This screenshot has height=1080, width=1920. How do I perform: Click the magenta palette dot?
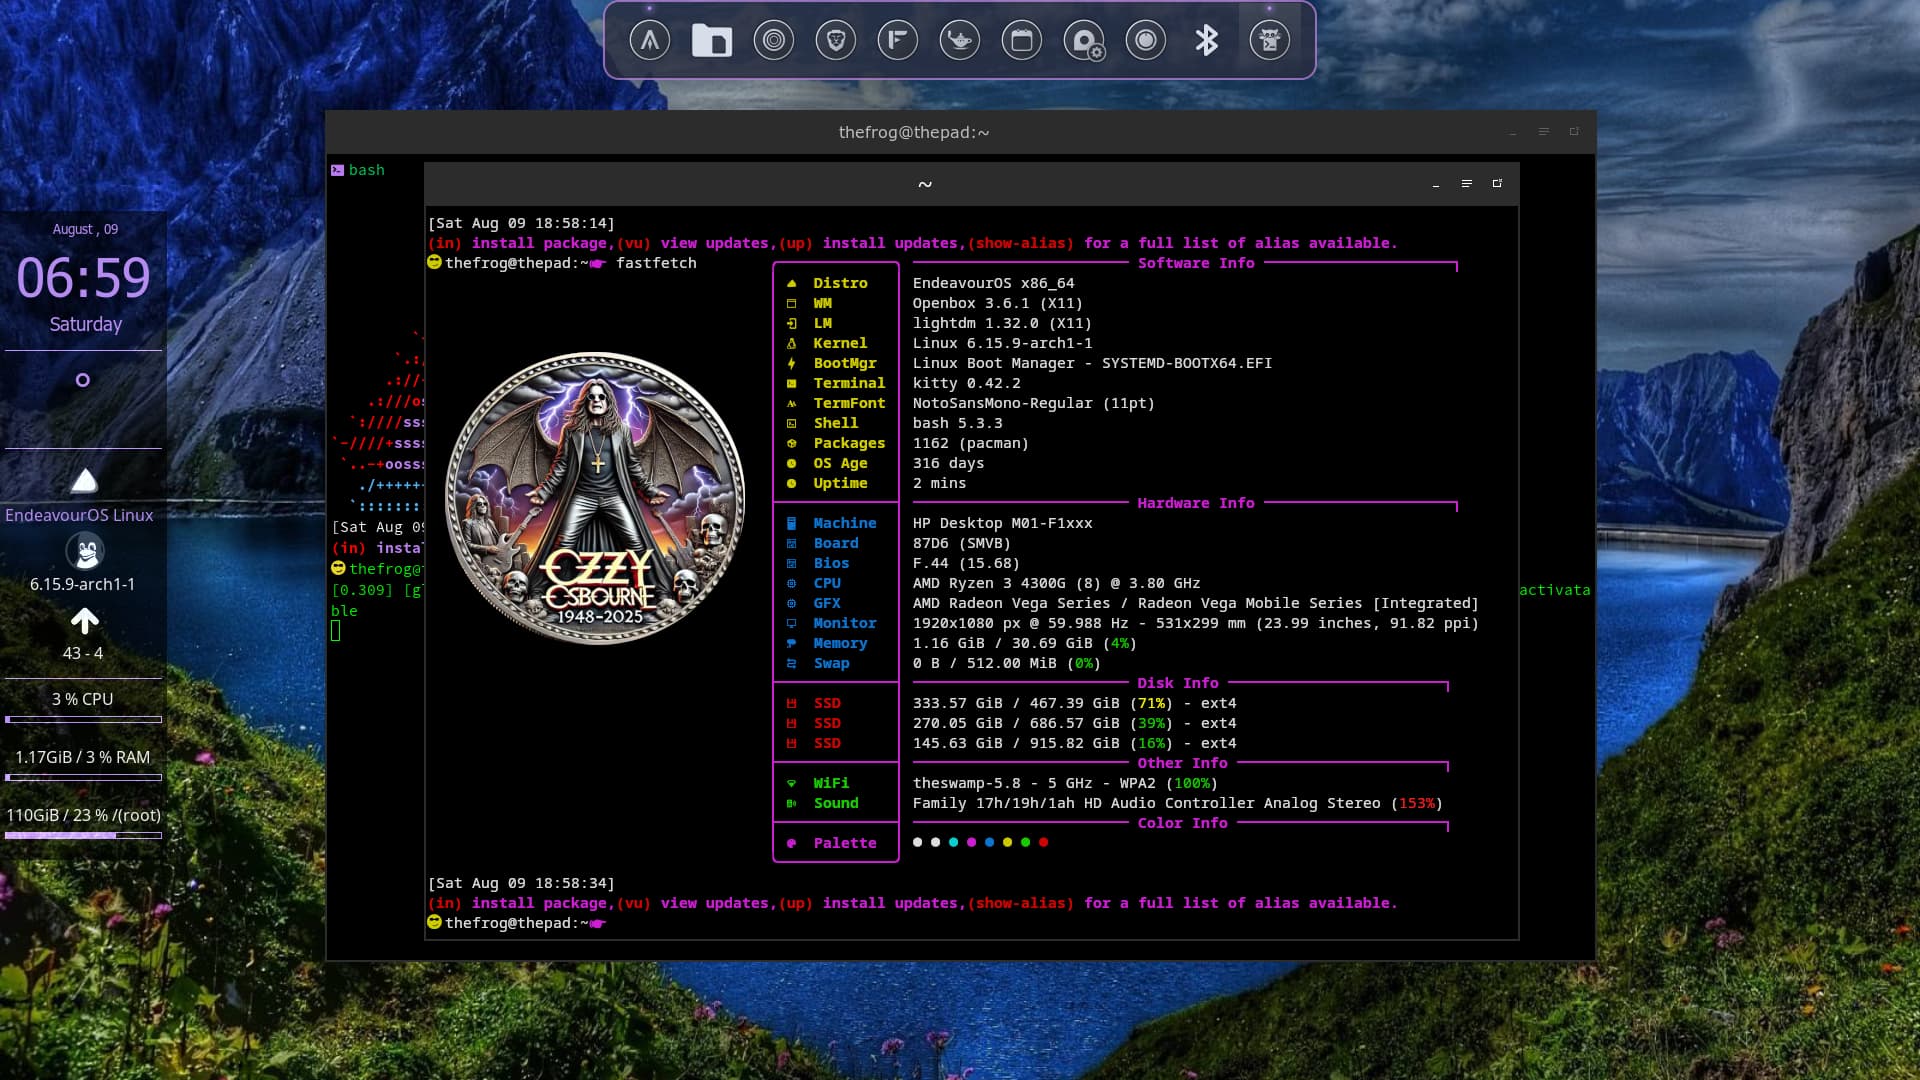point(971,842)
